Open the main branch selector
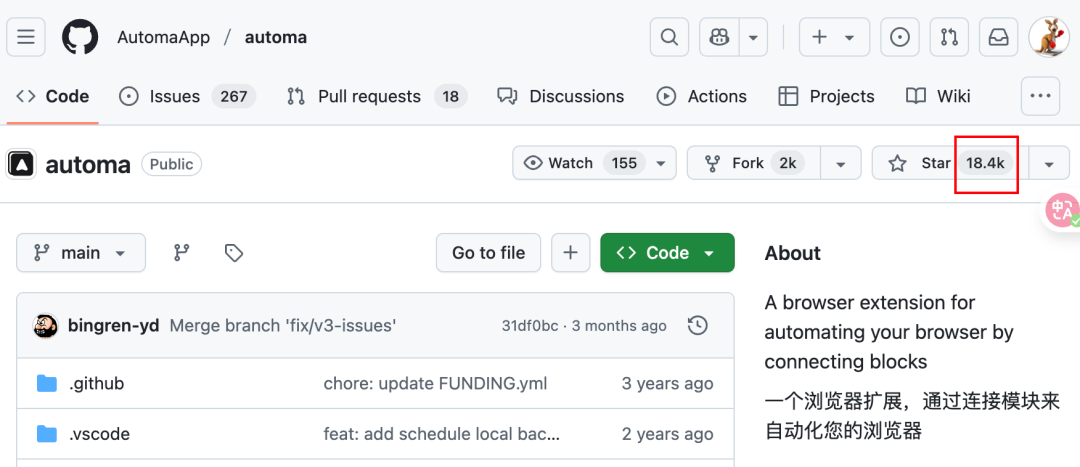 click(x=81, y=253)
